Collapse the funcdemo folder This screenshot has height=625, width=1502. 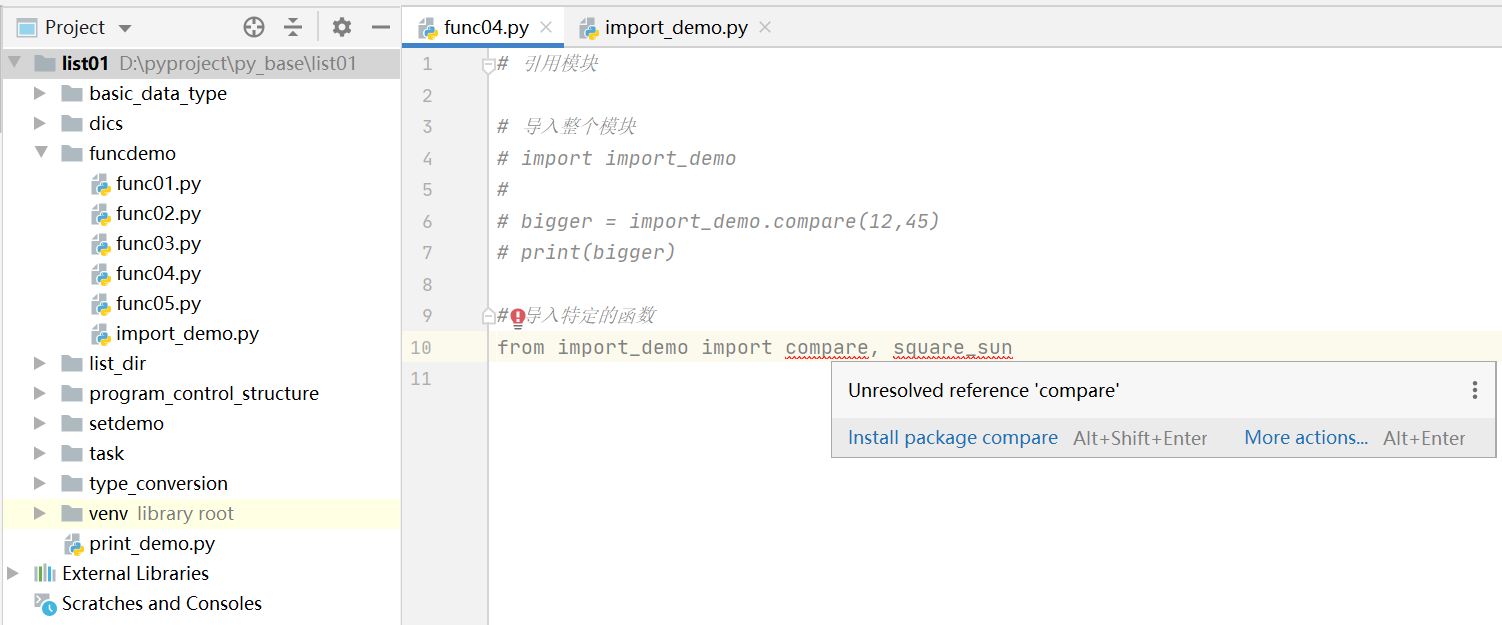(x=39, y=153)
